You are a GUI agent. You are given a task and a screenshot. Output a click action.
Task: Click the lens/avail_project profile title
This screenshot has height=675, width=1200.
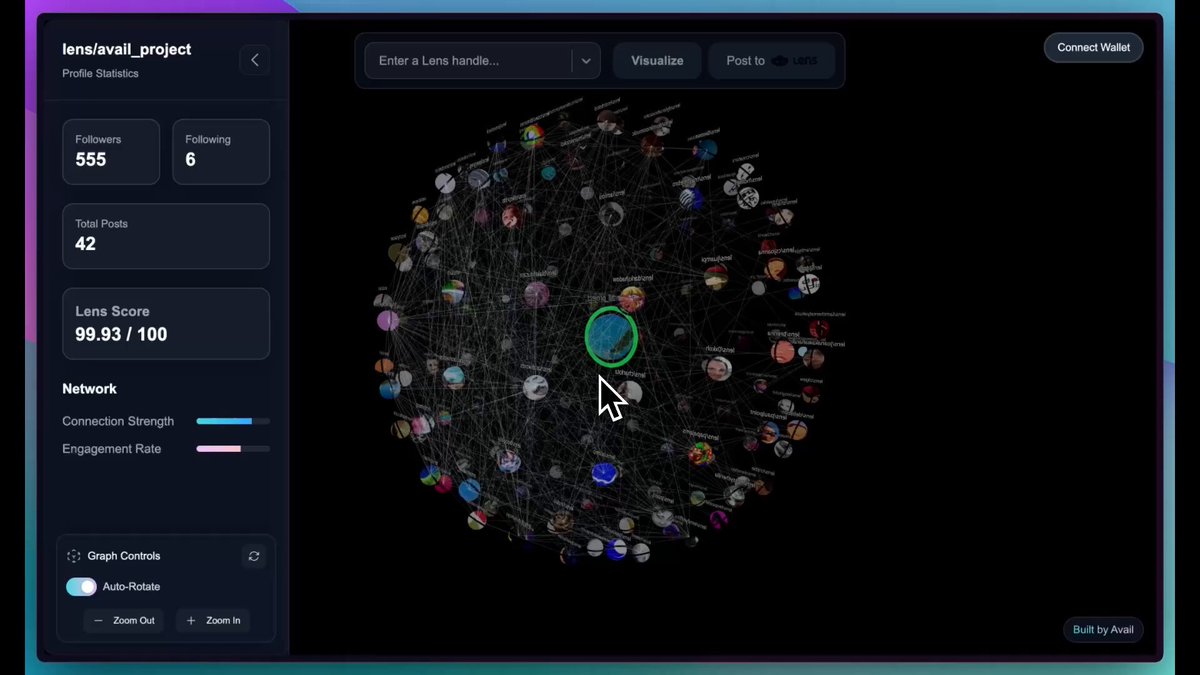[127, 49]
